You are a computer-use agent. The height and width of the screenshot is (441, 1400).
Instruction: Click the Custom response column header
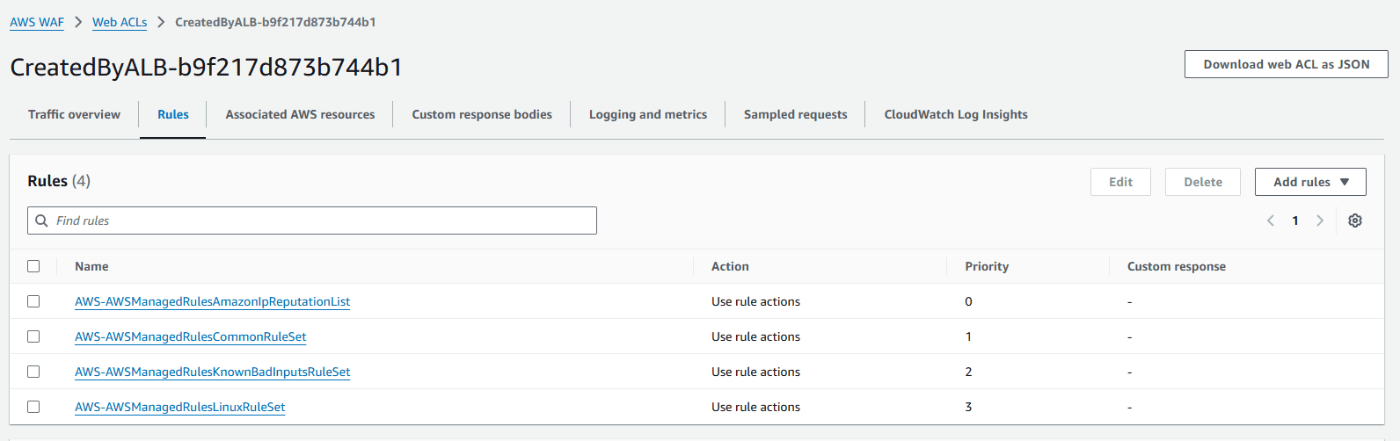(x=1176, y=267)
